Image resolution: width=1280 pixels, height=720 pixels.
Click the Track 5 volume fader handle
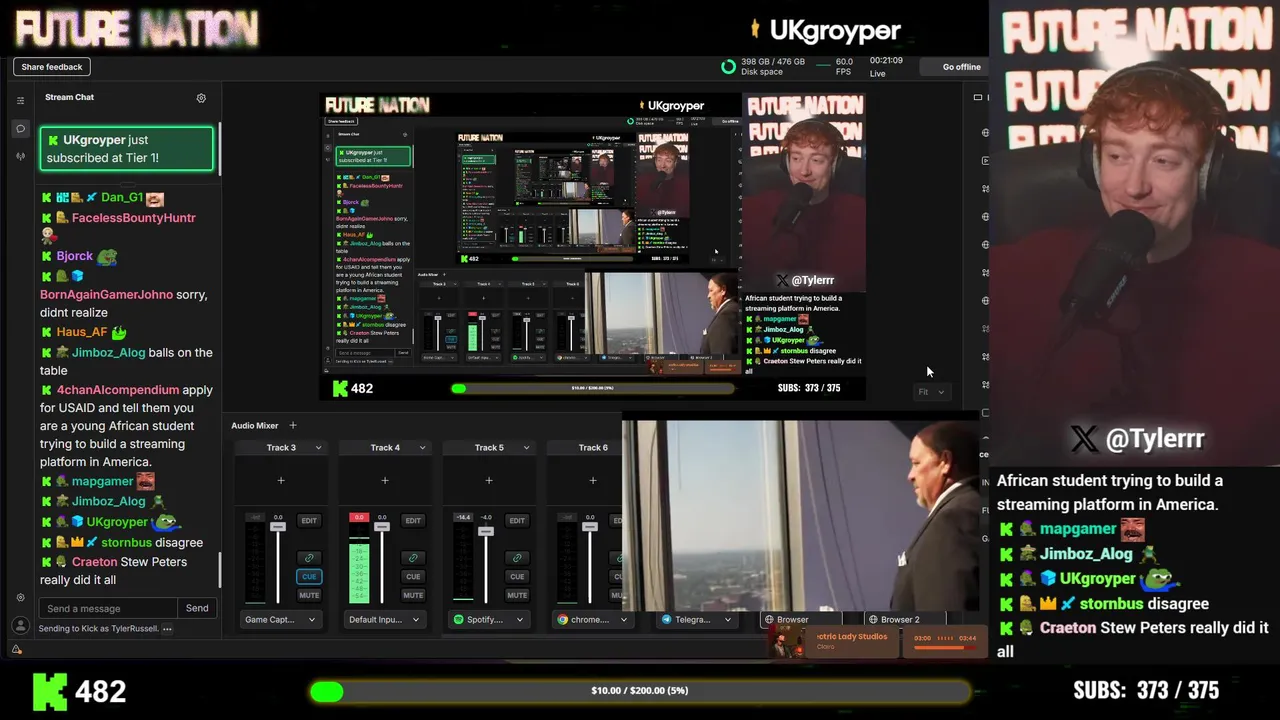coord(486,531)
